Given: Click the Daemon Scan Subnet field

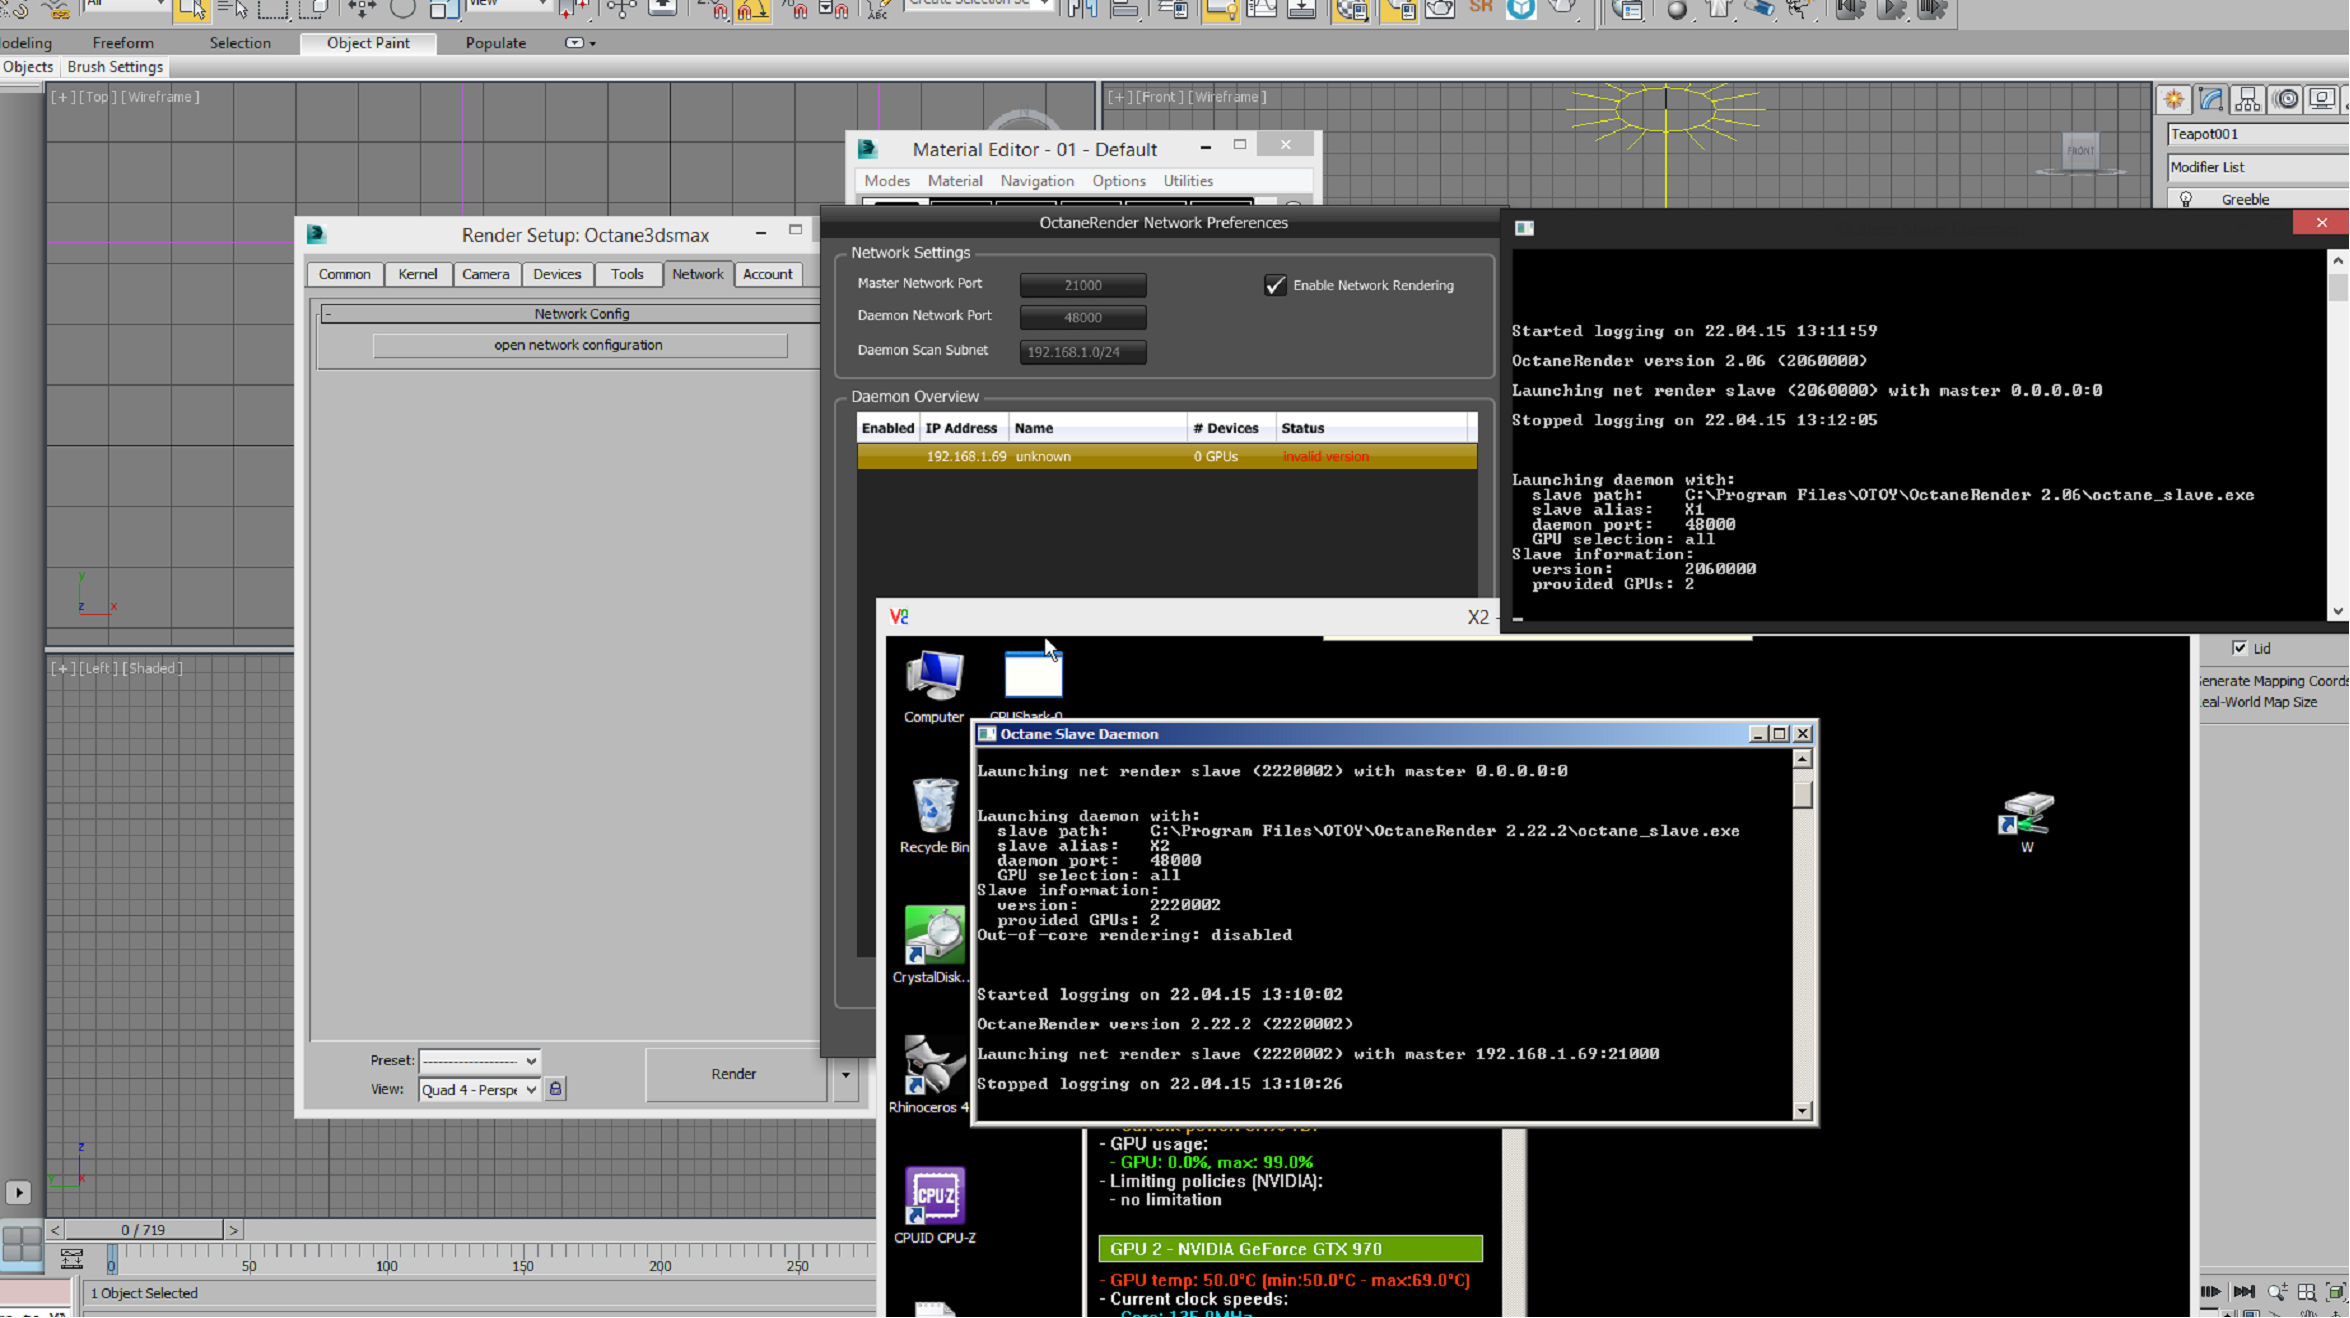Looking at the screenshot, I should (x=1082, y=352).
